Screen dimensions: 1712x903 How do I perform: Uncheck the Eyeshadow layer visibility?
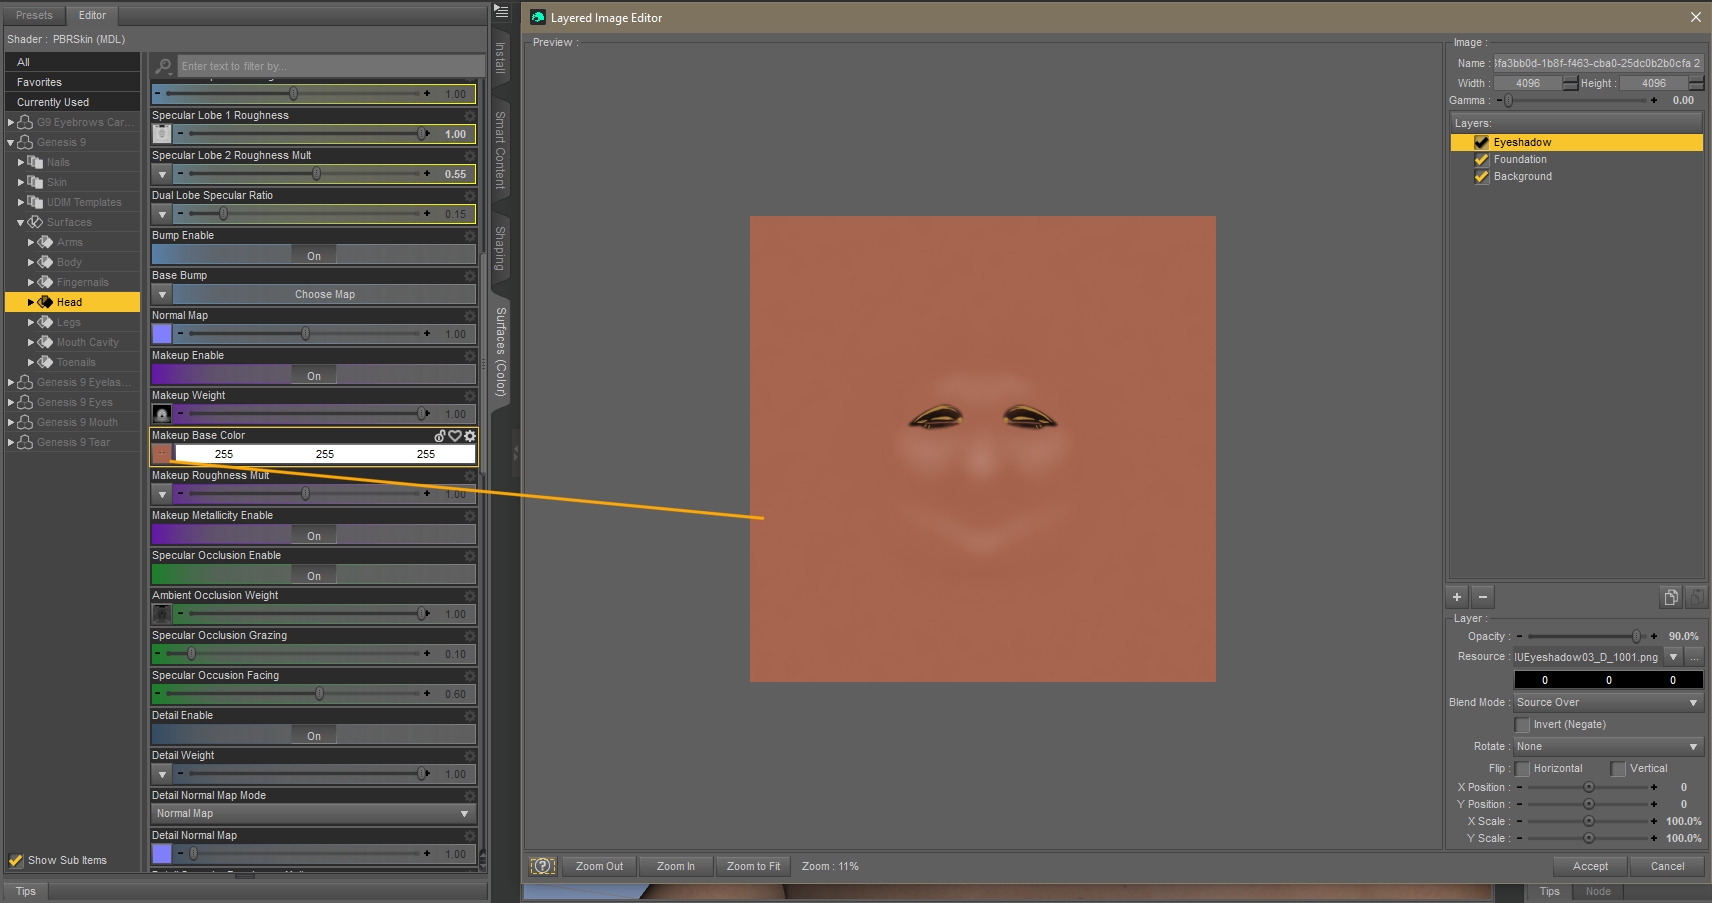click(1481, 142)
